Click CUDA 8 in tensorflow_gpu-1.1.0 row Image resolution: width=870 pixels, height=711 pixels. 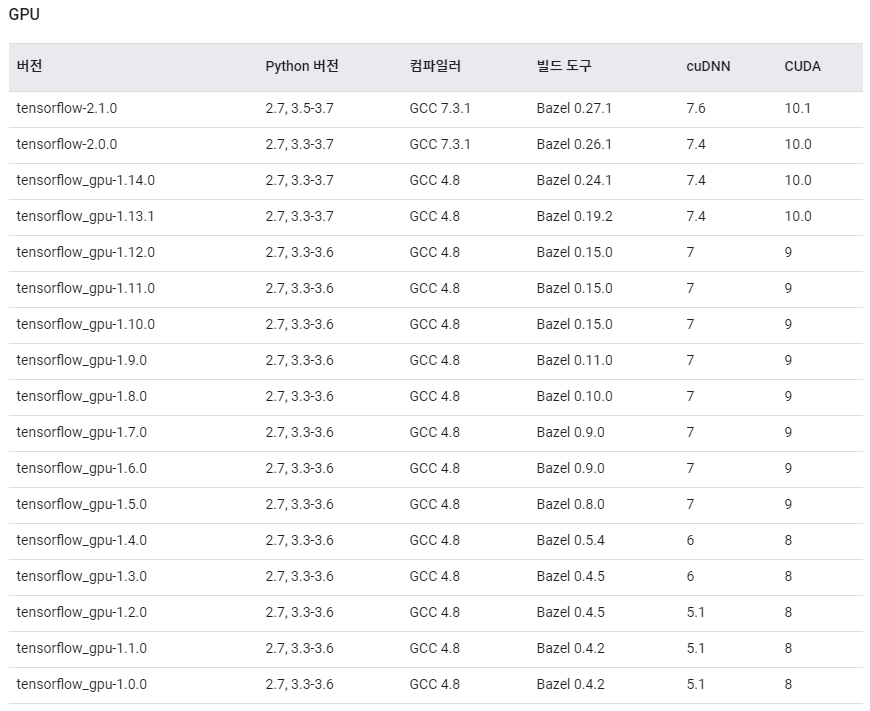(x=788, y=648)
